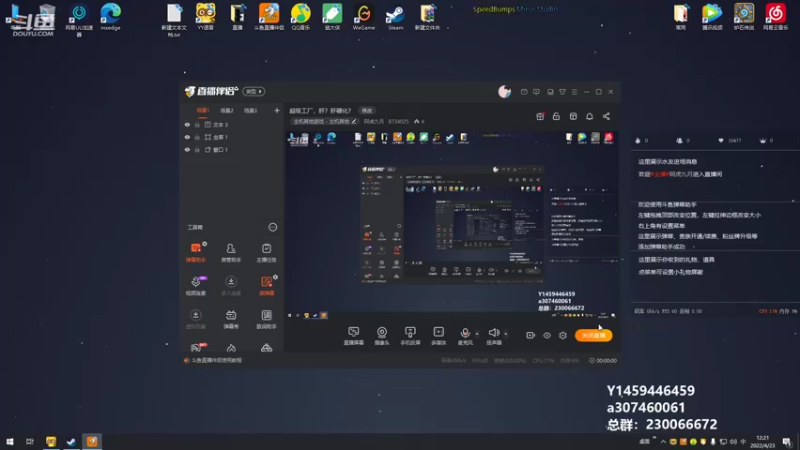Open the msedge desktop shortcut
Image resolution: width=800 pixels, height=450 pixels.
pyautogui.click(x=111, y=17)
